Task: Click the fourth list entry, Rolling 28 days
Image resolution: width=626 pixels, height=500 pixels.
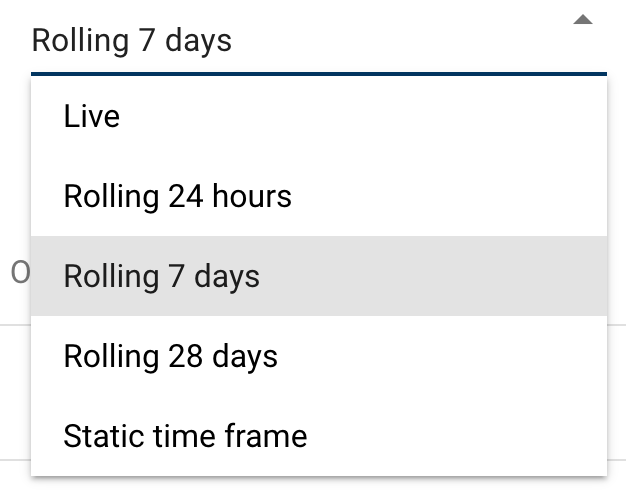Action: click(x=171, y=356)
